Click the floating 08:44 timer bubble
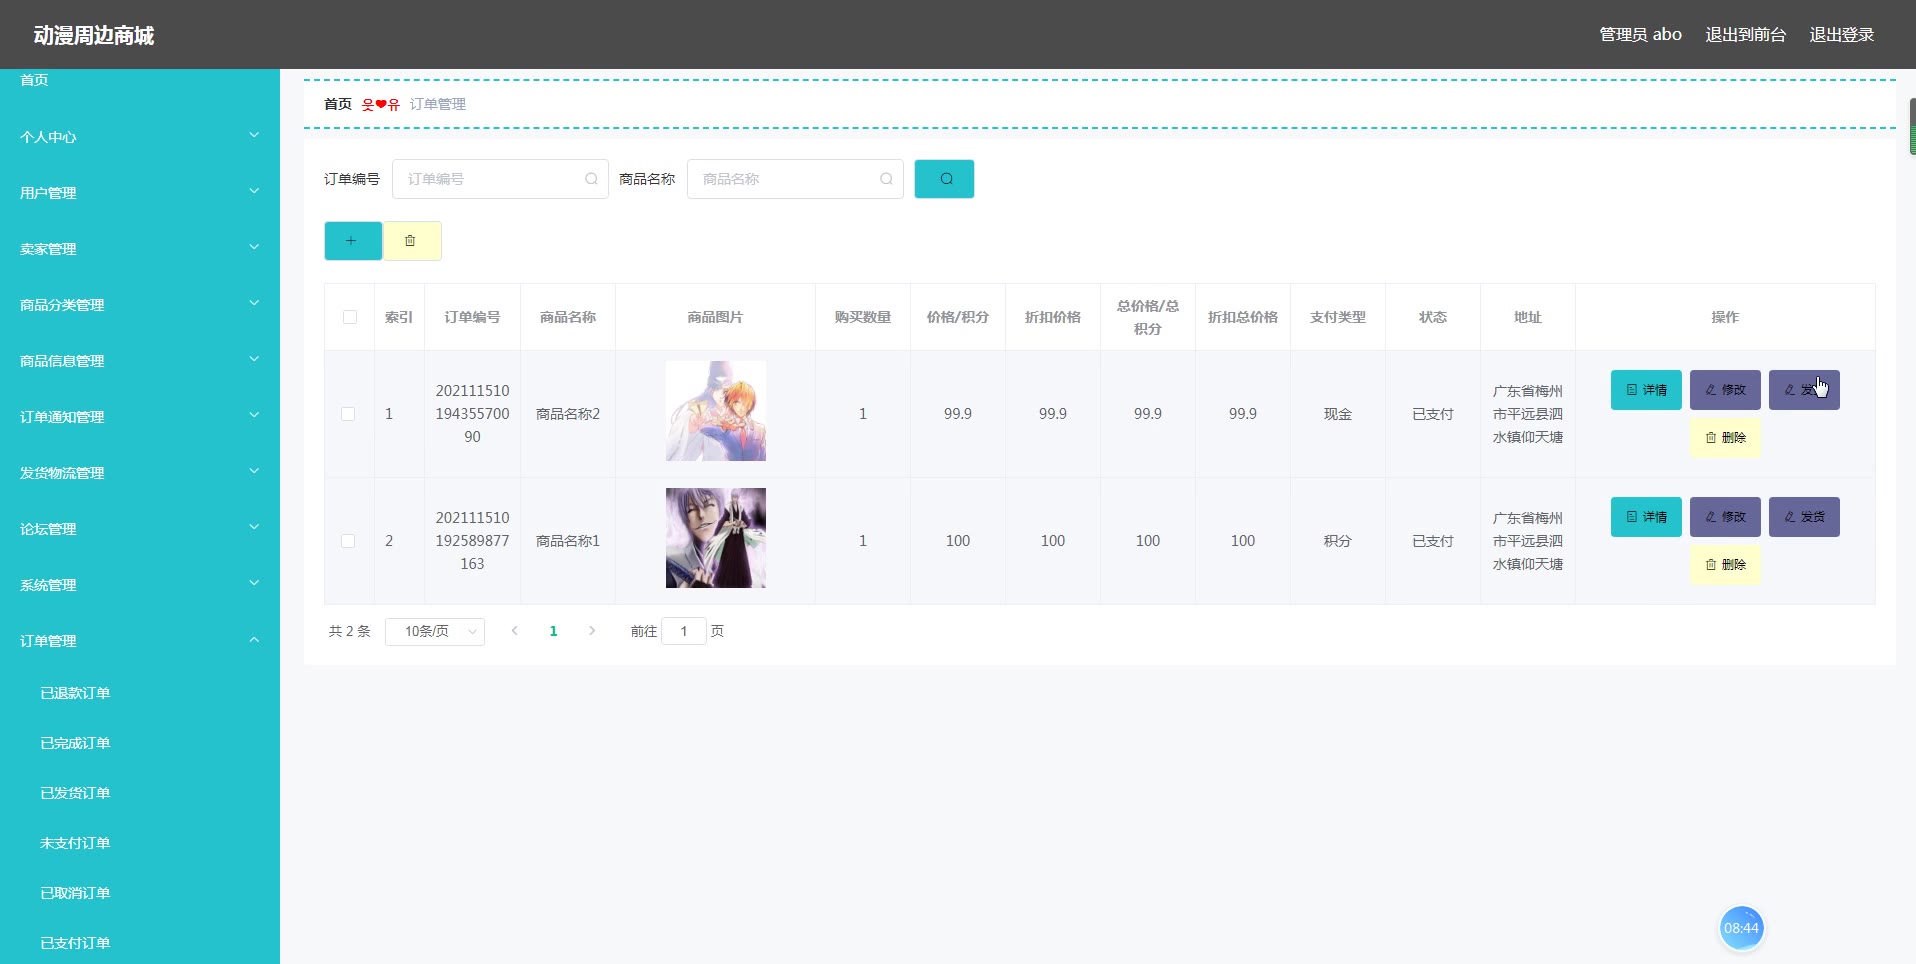Viewport: 1916px width, 964px height. click(1741, 928)
